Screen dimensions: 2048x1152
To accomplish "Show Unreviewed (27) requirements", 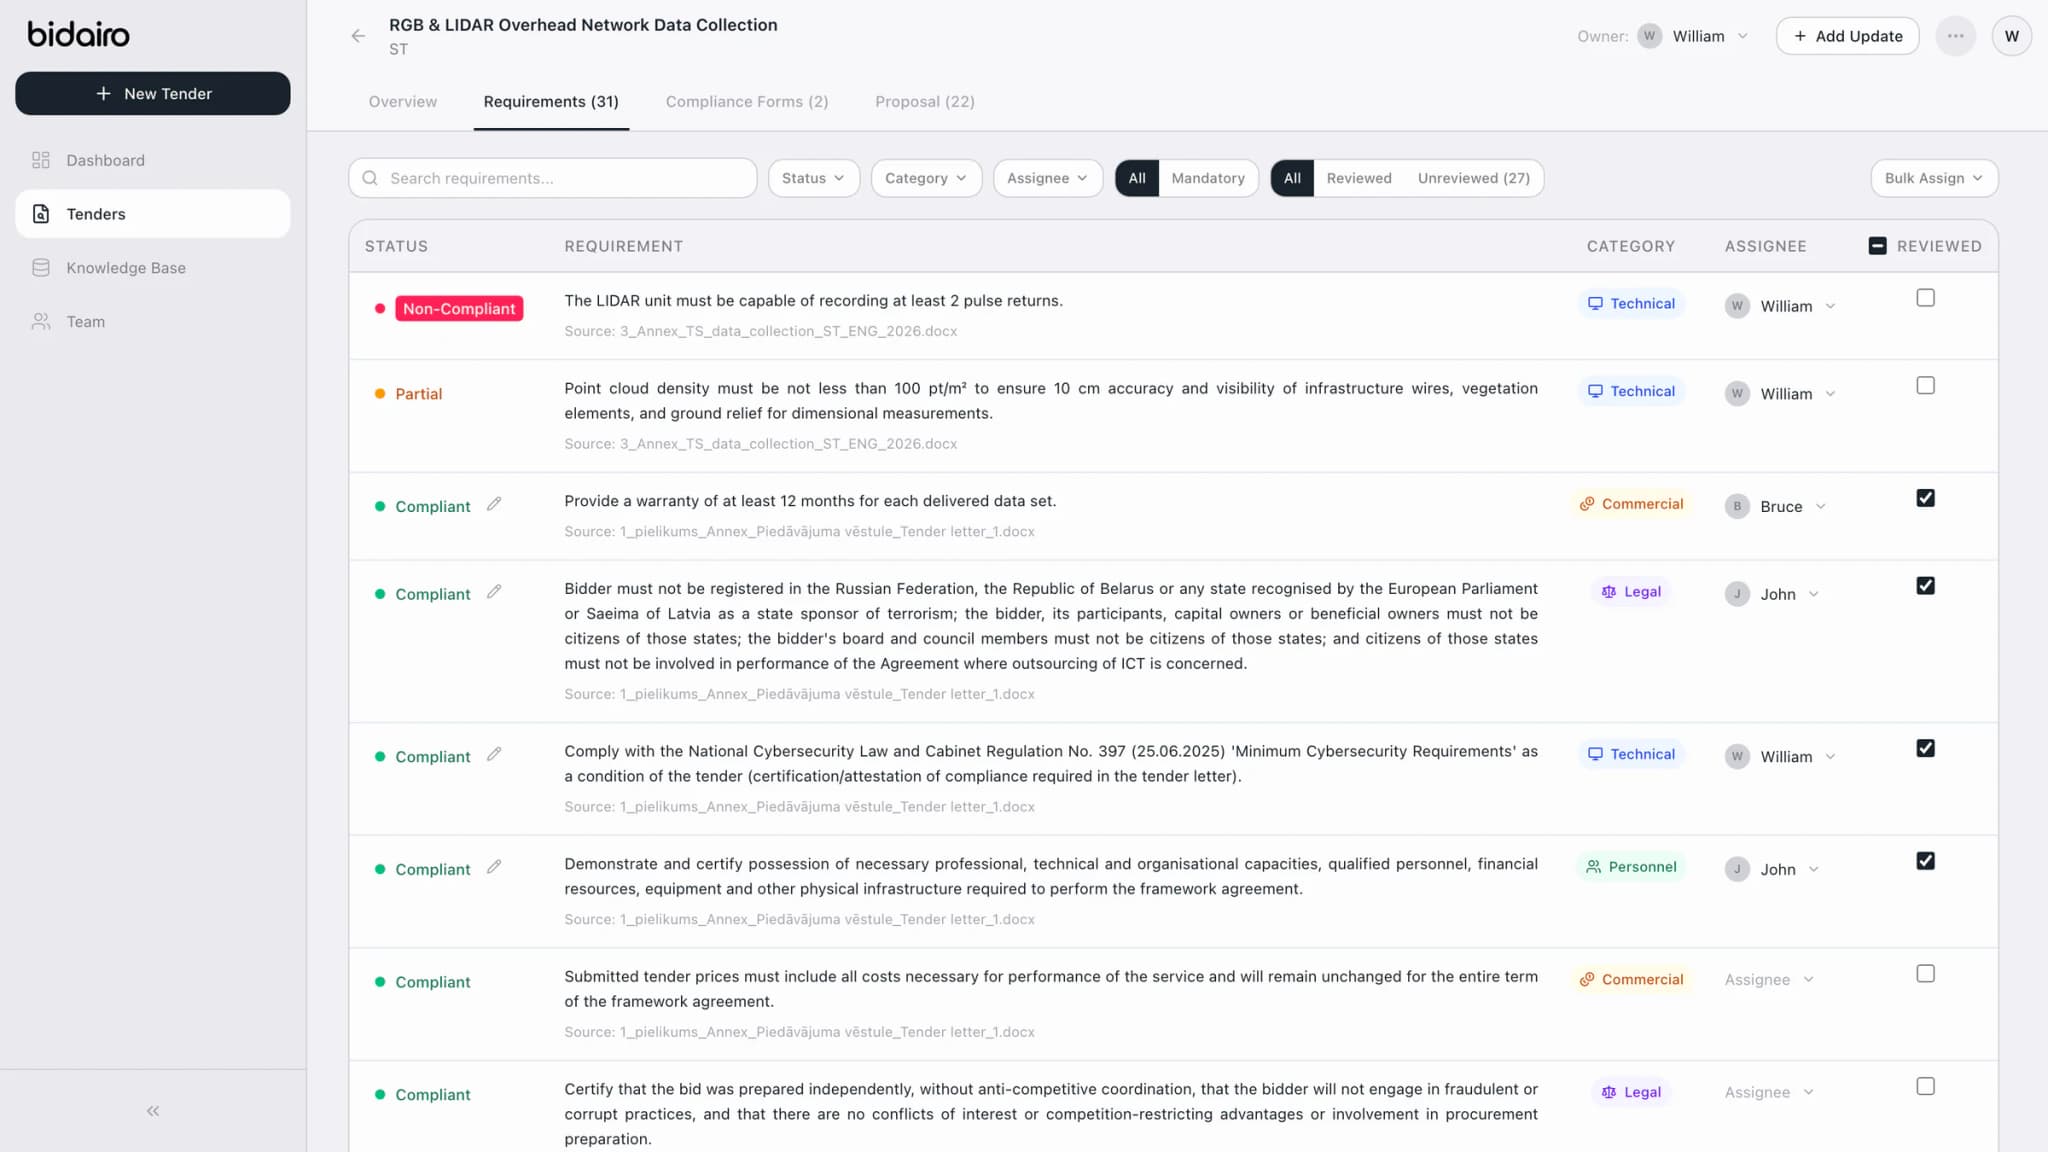I will (1473, 178).
